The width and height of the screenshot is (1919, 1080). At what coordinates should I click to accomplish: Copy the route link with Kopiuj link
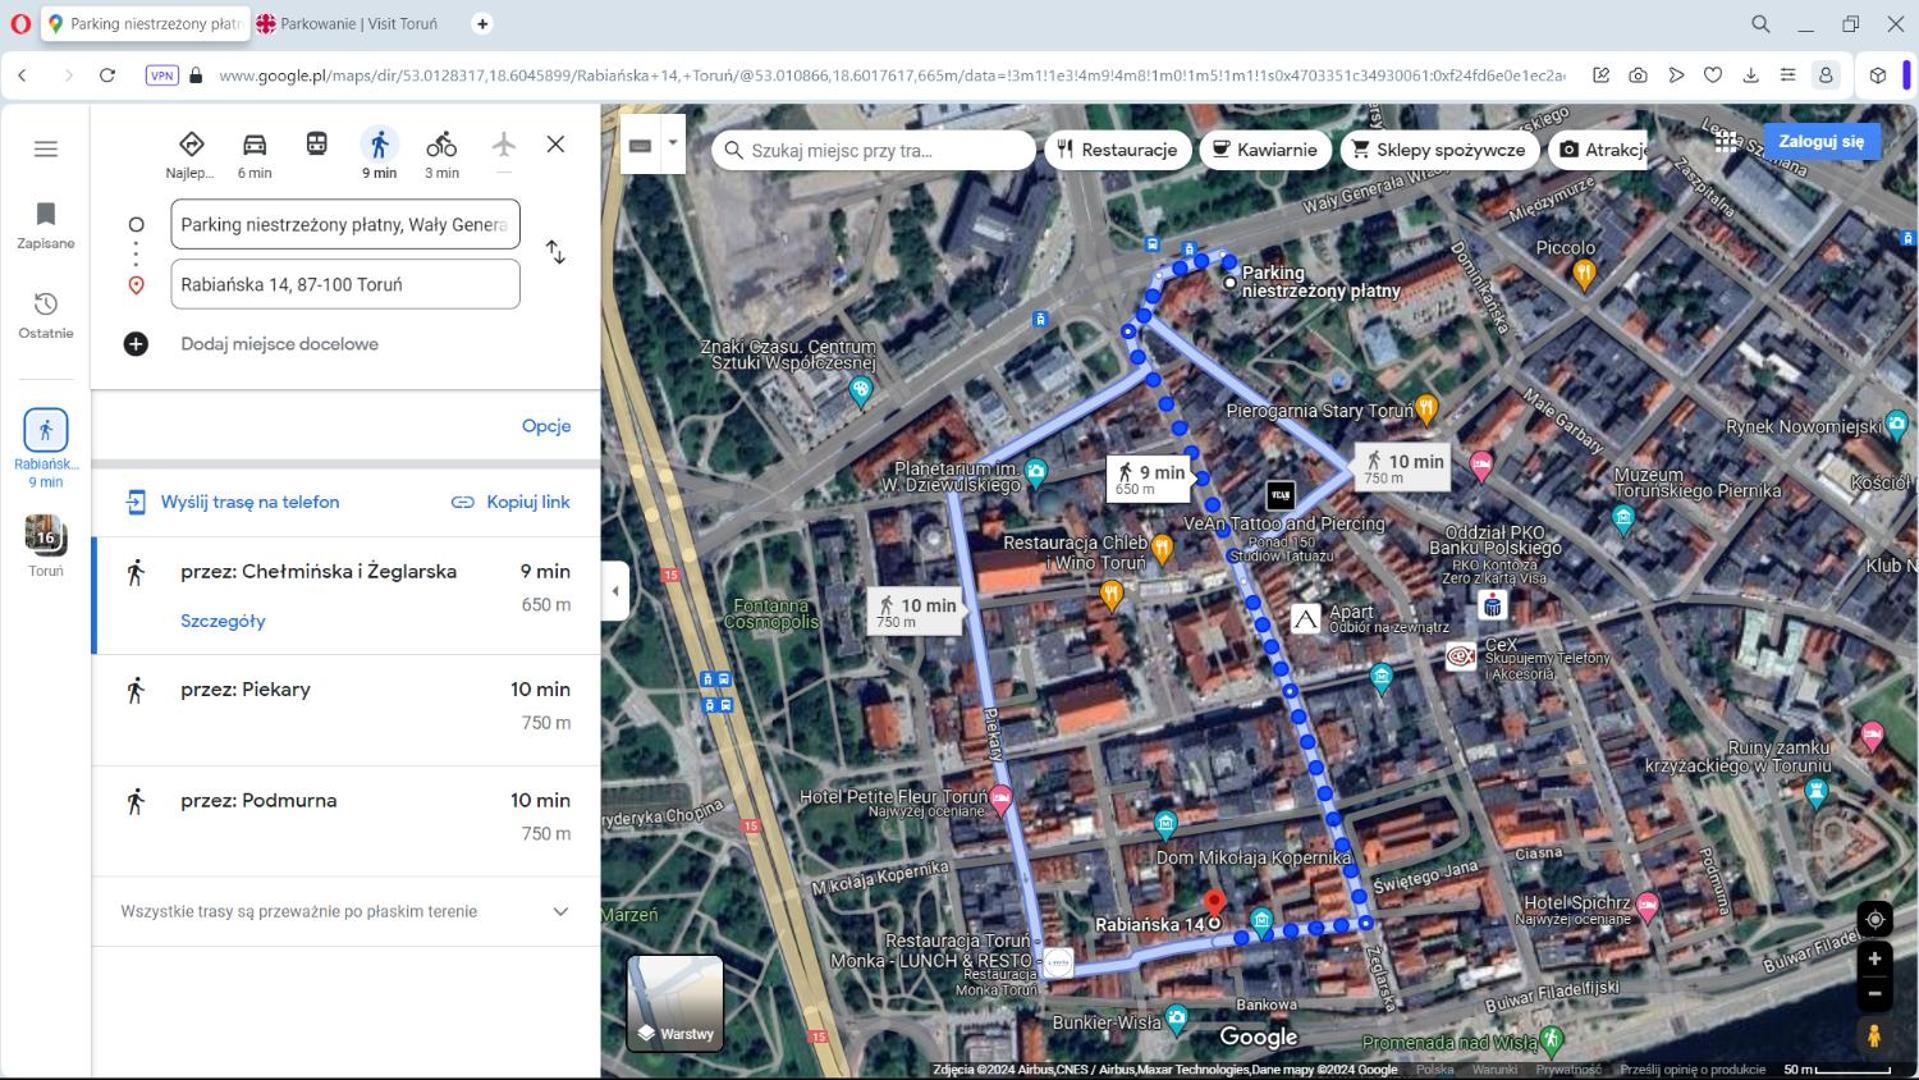pyautogui.click(x=511, y=502)
